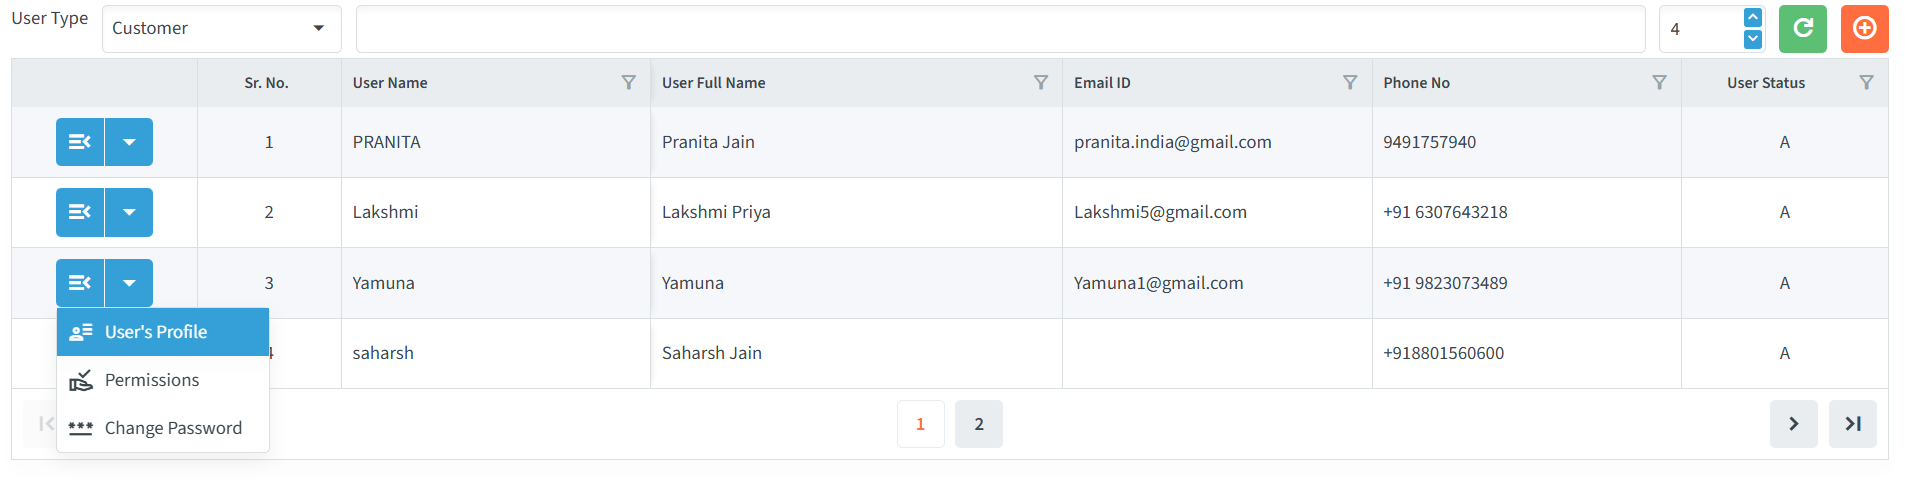This screenshot has width=1905, height=480.
Task: Choose Permissions from the dropdown menu
Action: point(163,380)
